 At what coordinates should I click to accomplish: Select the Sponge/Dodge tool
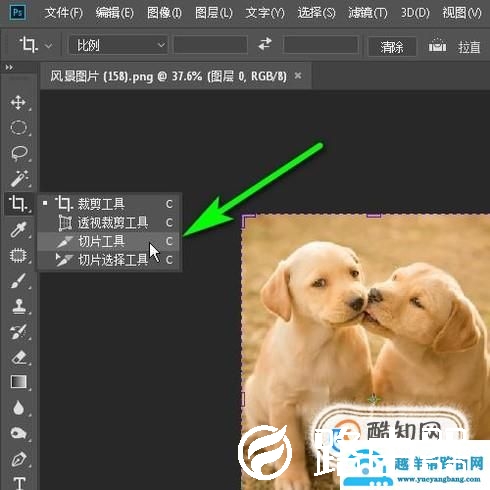coord(18,433)
